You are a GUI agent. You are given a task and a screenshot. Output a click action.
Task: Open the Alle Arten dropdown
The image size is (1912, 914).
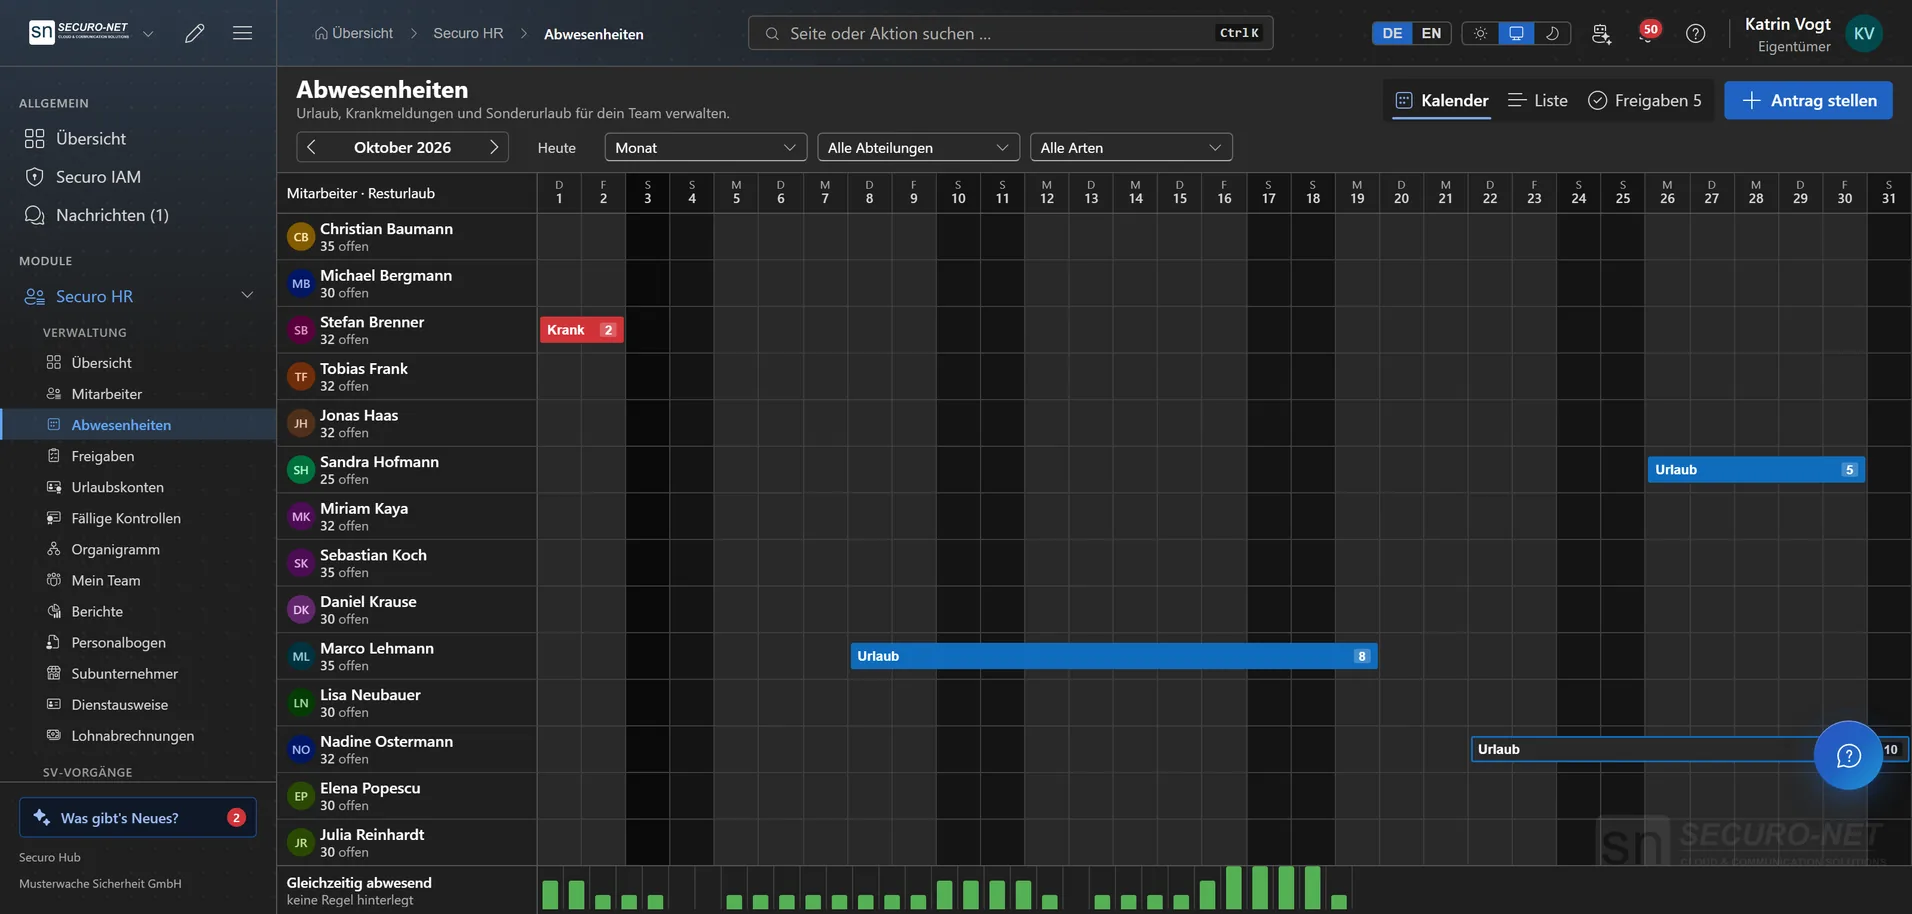click(1131, 147)
